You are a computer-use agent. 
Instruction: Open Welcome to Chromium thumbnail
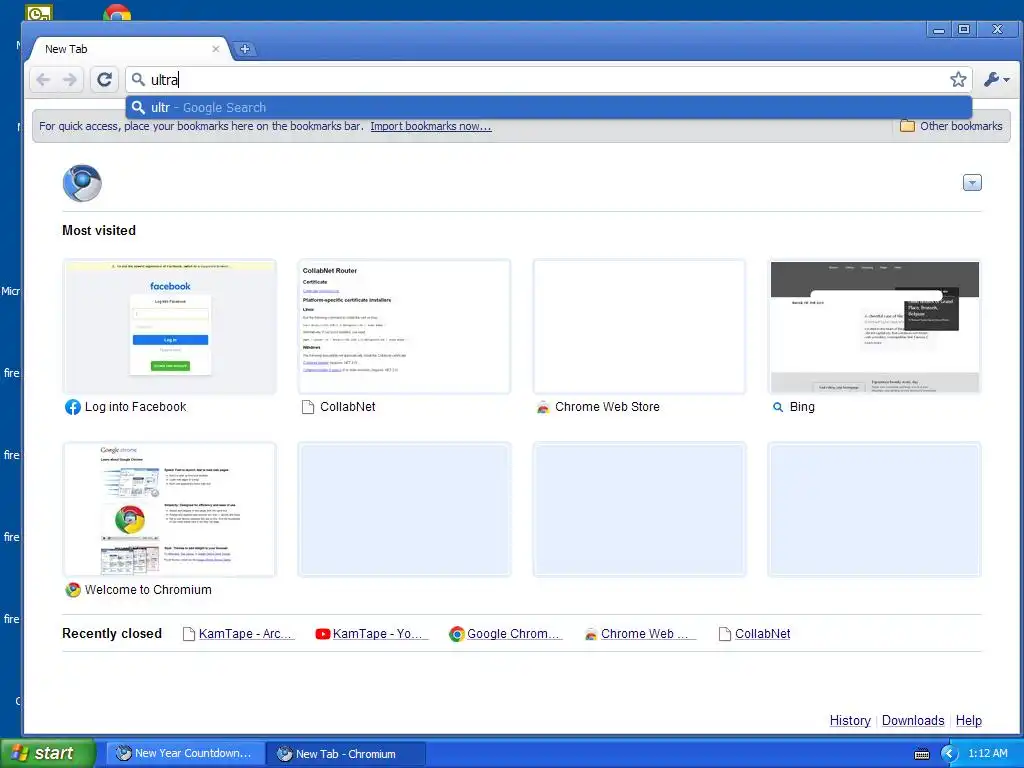tap(170, 509)
